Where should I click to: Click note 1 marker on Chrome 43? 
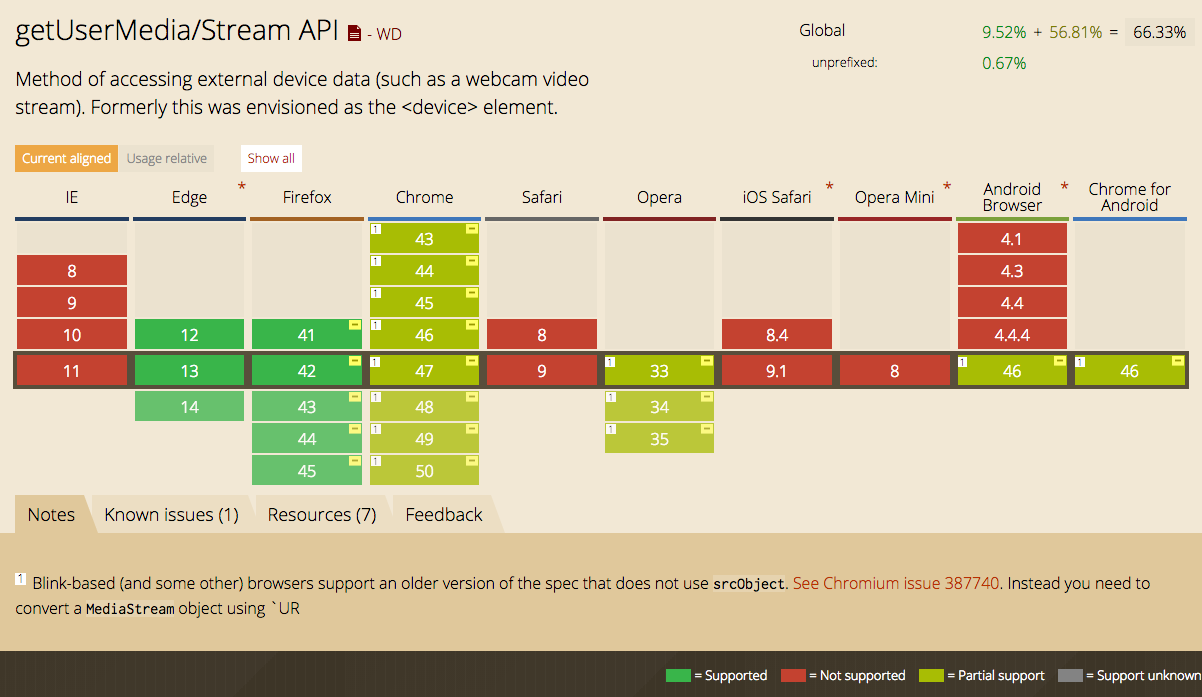click(x=376, y=230)
